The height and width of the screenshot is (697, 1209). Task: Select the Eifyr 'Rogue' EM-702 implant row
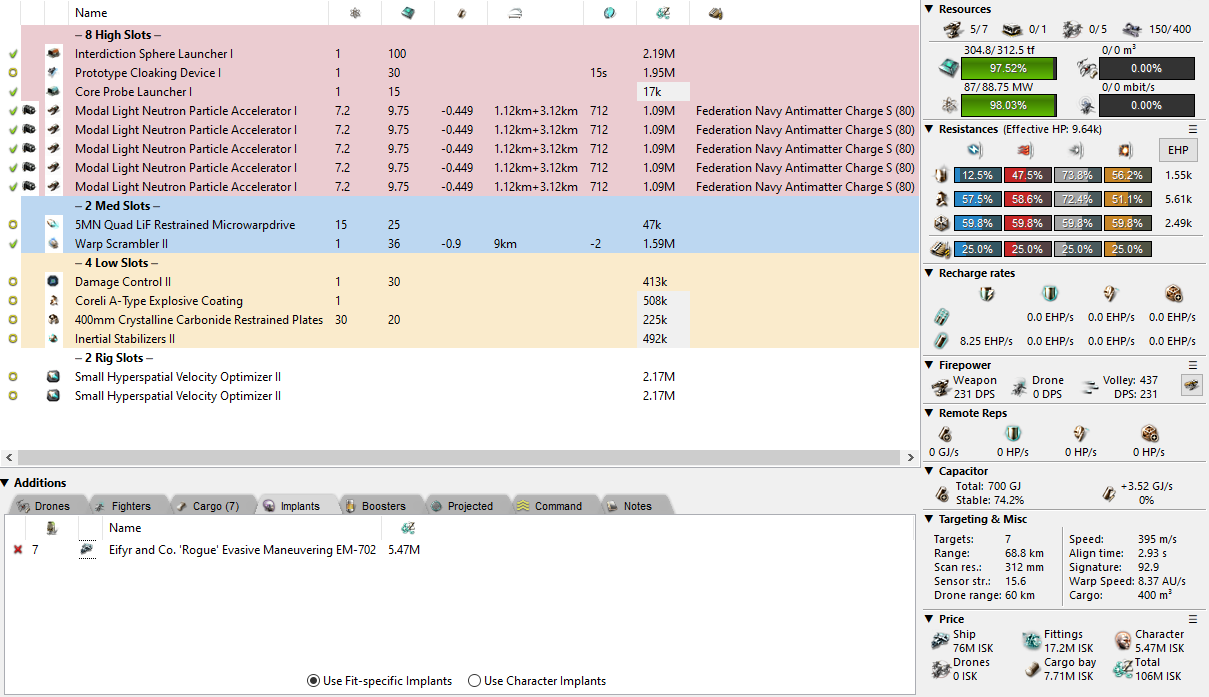click(242, 550)
